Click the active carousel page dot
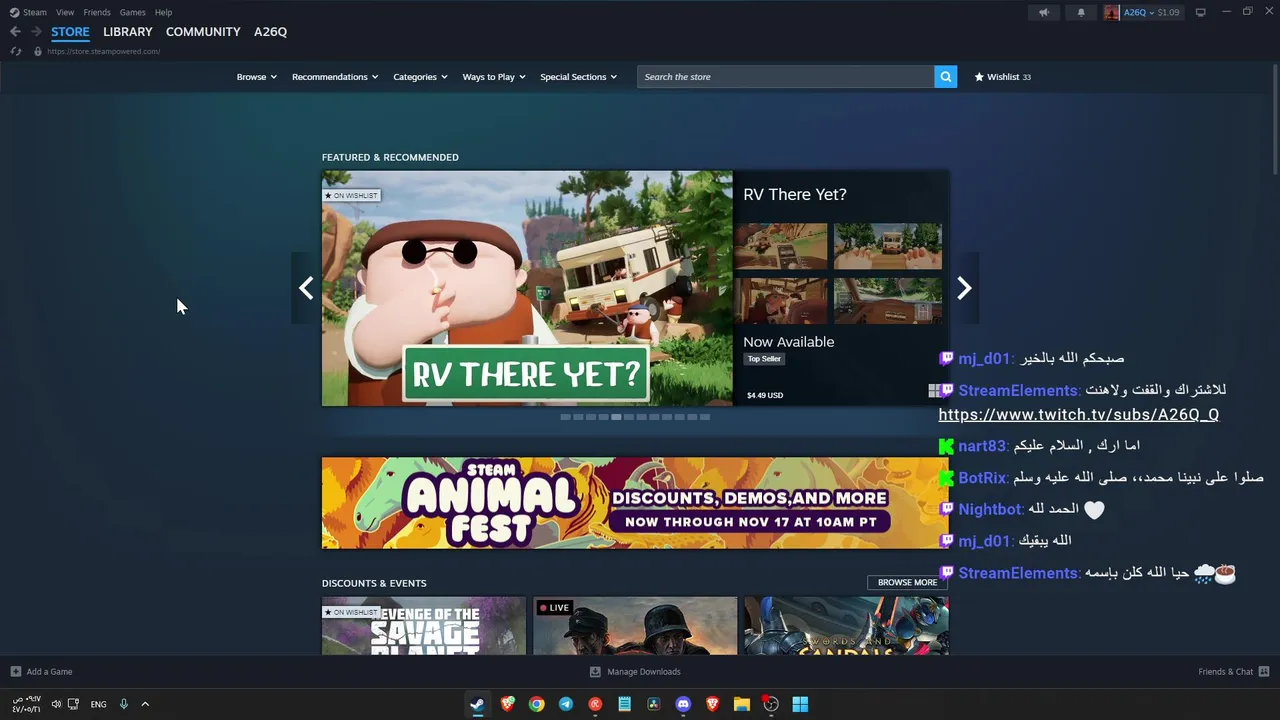 tap(616, 417)
